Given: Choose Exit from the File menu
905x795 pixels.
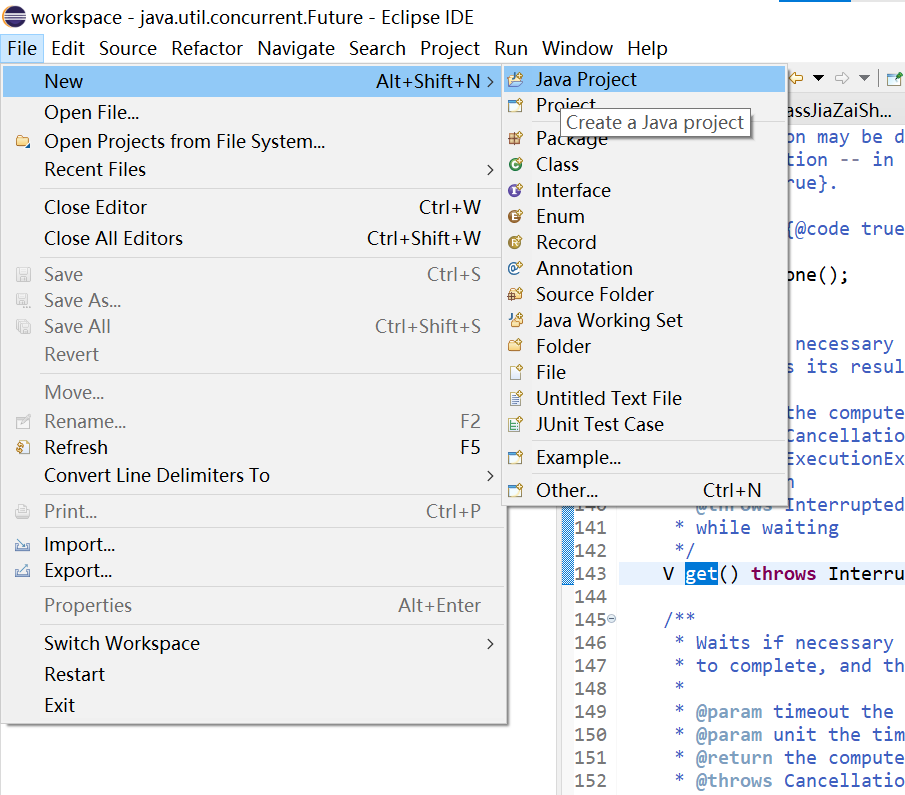Looking at the screenshot, I should 252,706.
